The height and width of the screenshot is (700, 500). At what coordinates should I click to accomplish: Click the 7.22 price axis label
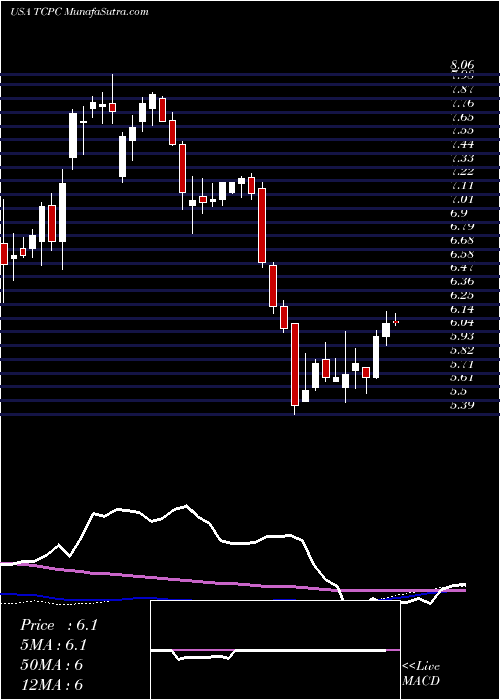click(x=463, y=171)
